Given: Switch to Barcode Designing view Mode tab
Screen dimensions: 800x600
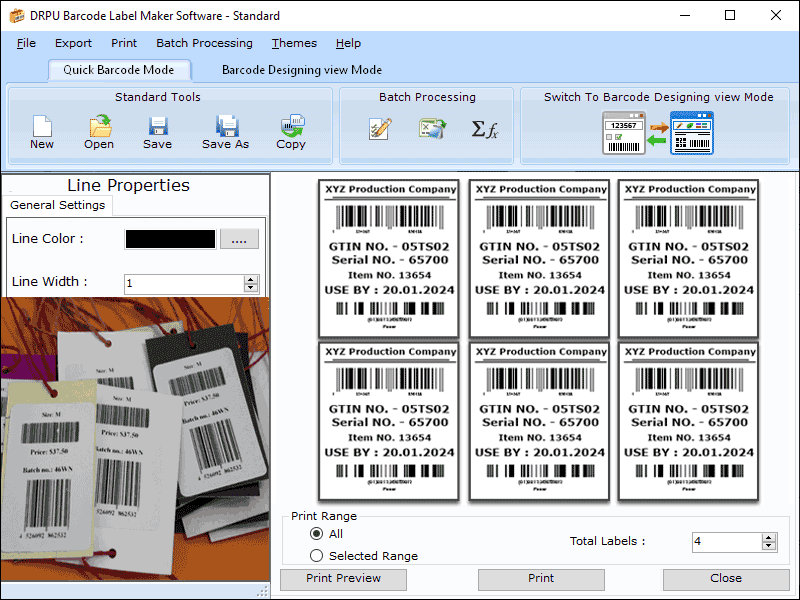Looking at the screenshot, I should pos(302,70).
